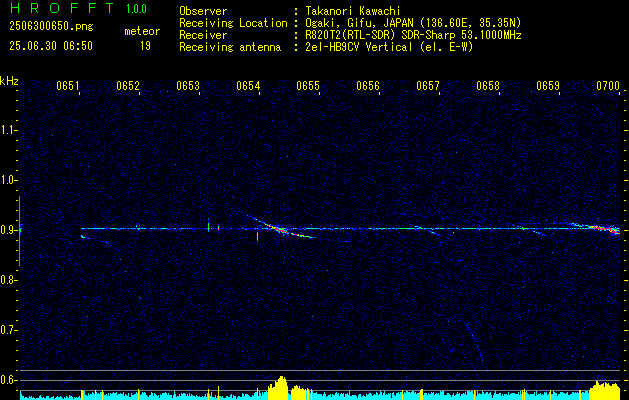The width and height of the screenshot is (629, 400).
Task: Click time marker 0659
Action: coord(548,86)
